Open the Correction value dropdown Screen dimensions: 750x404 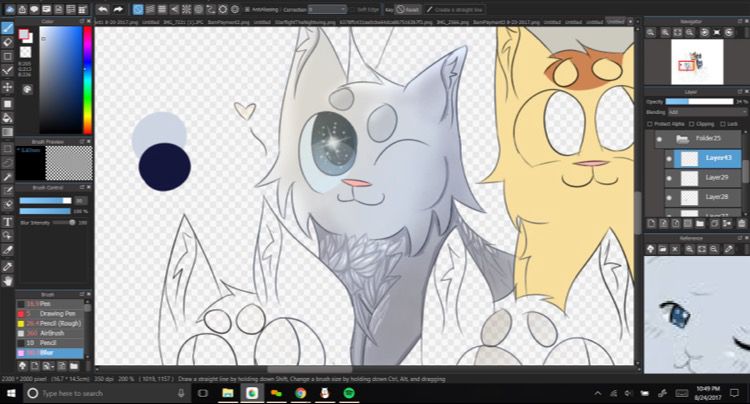pos(325,9)
